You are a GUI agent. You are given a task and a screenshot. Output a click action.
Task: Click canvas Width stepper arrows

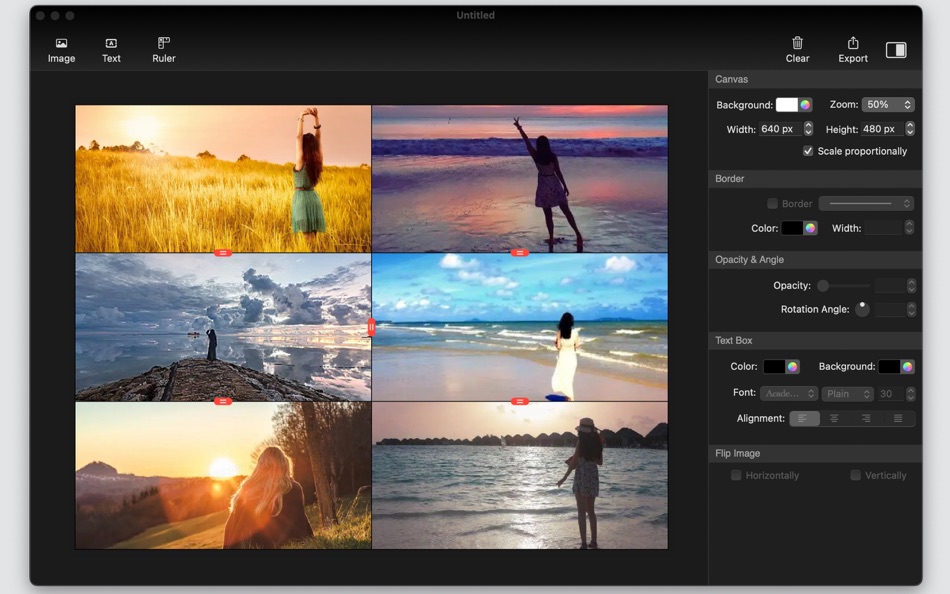[x=808, y=128]
